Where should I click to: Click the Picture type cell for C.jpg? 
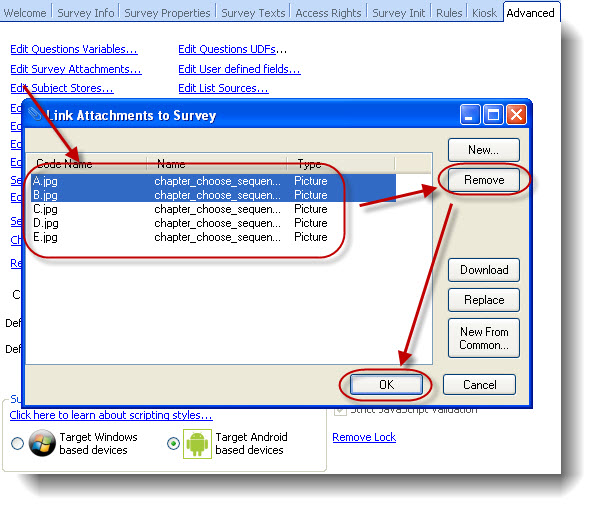(310, 209)
